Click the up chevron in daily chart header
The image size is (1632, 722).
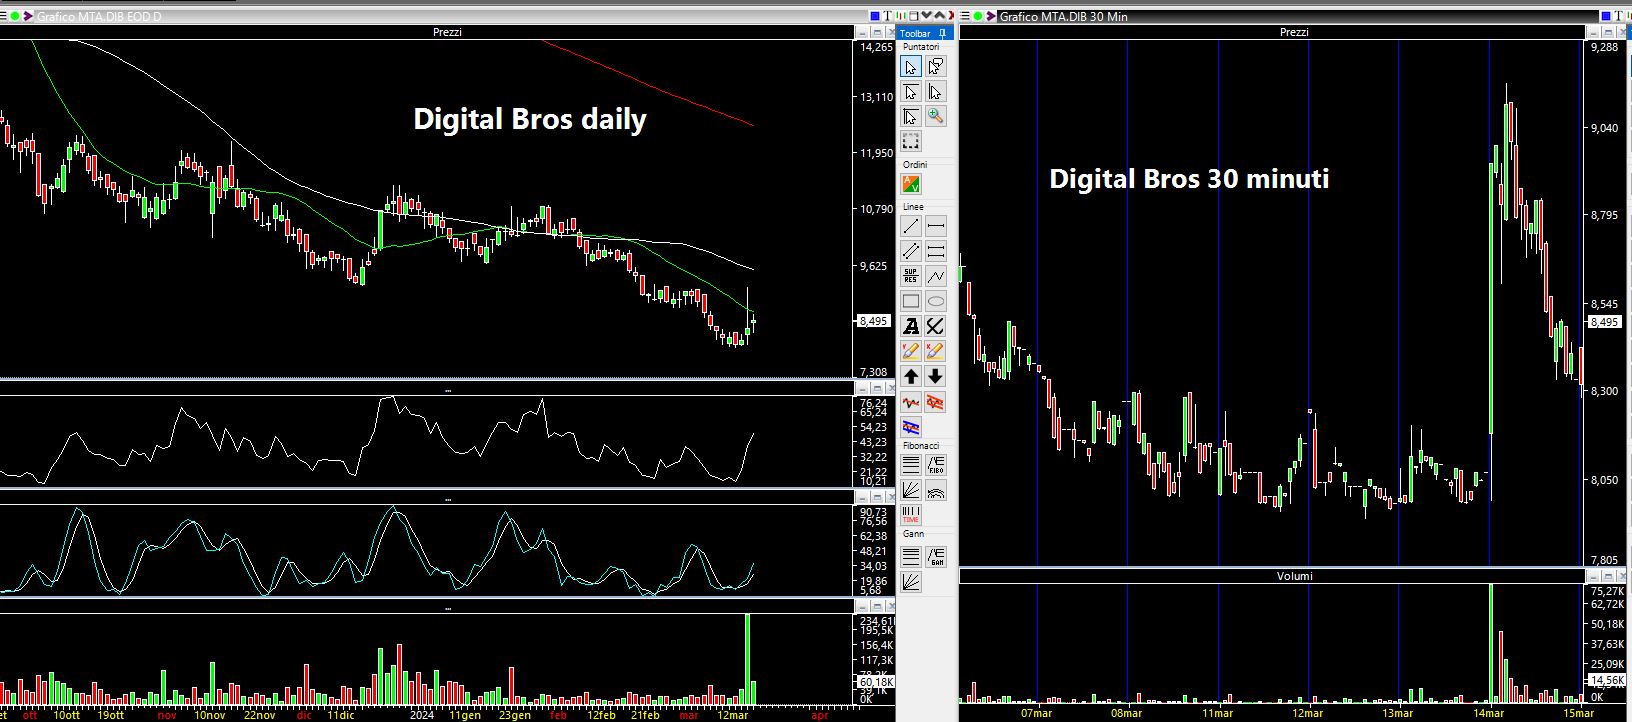coord(940,15)
